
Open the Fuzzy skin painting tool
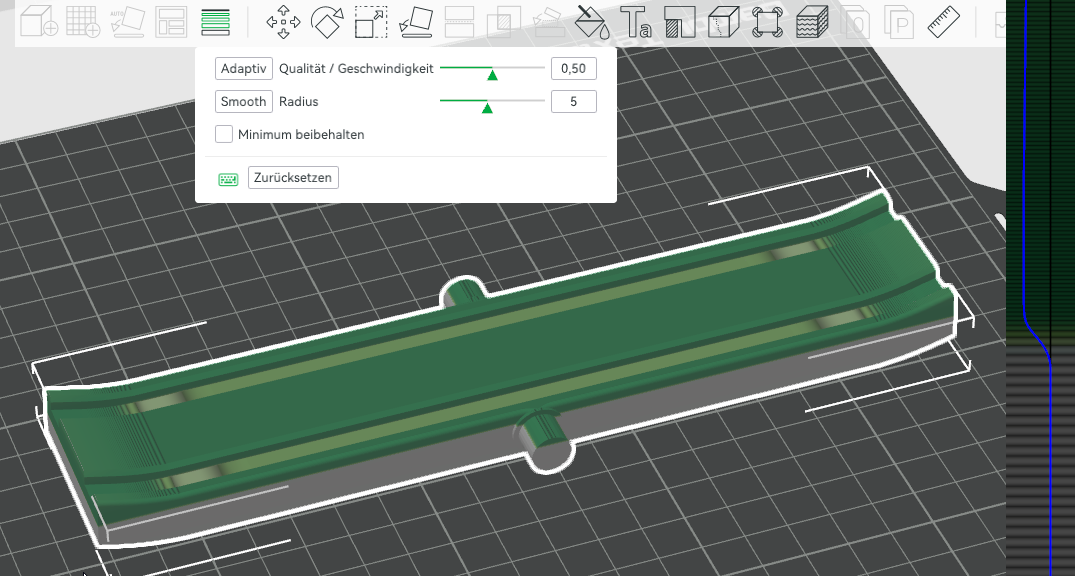click(x=812, y=22)
